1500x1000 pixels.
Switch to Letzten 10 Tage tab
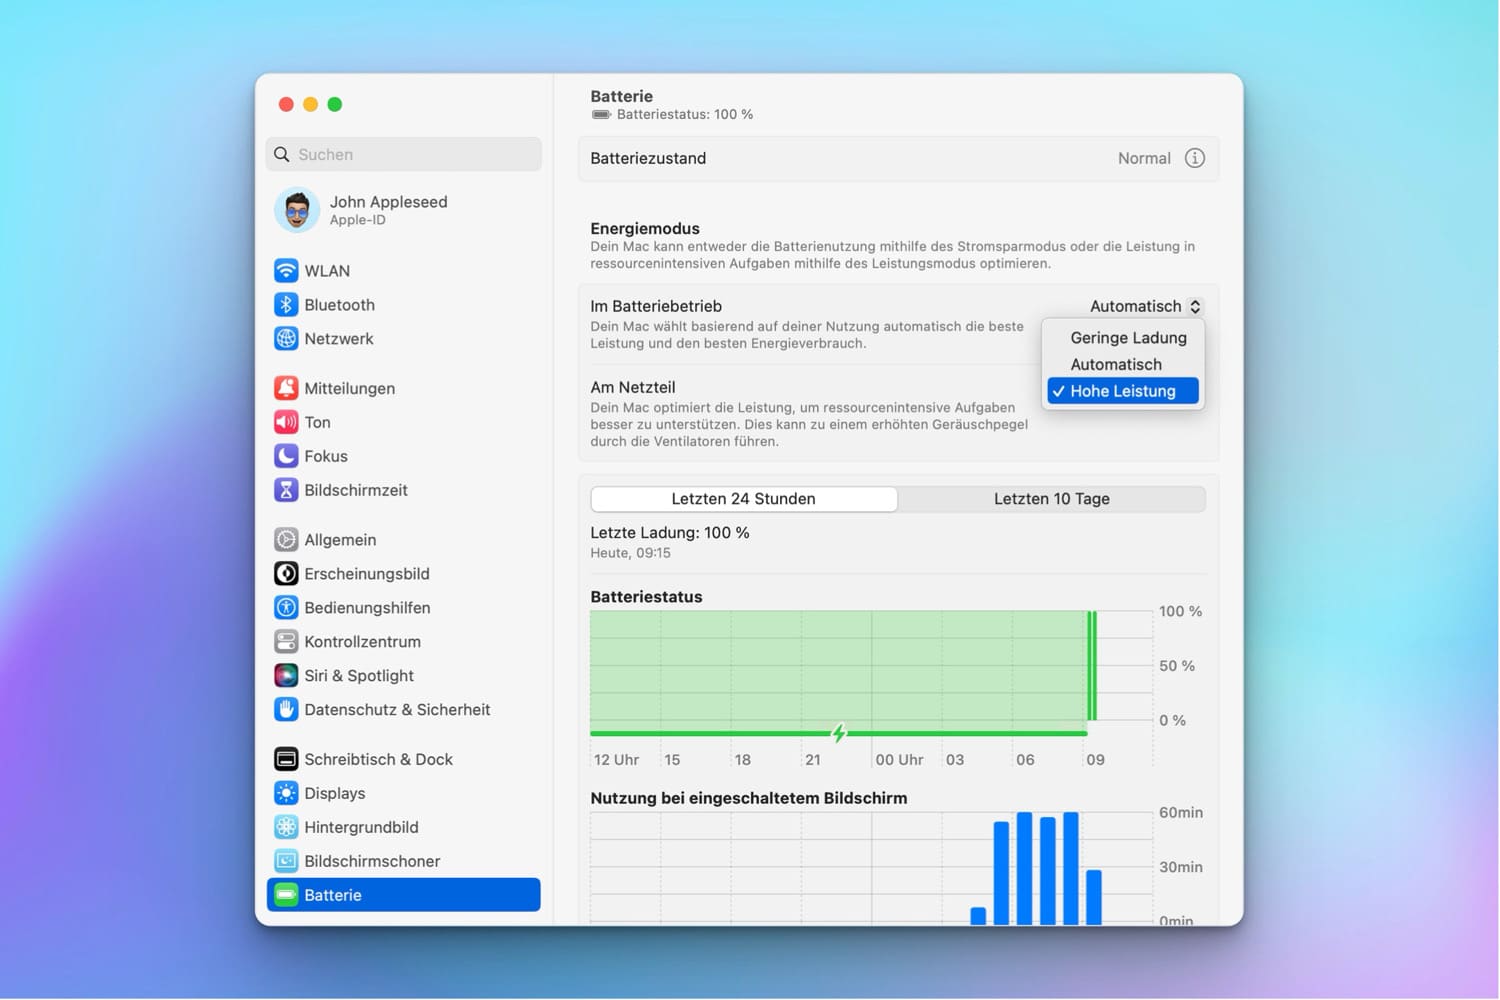[x=1051, y=499]
